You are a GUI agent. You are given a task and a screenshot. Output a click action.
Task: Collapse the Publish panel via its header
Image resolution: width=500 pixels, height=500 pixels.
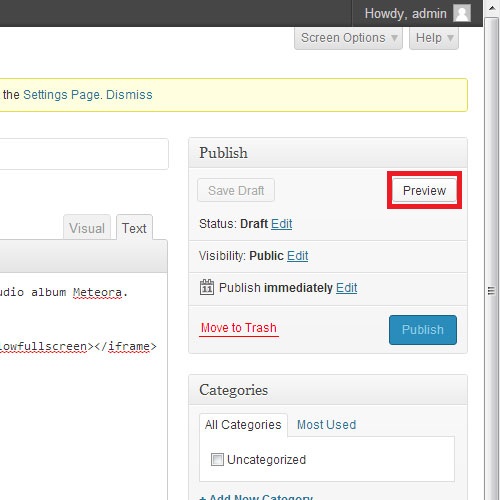[328, 153]
